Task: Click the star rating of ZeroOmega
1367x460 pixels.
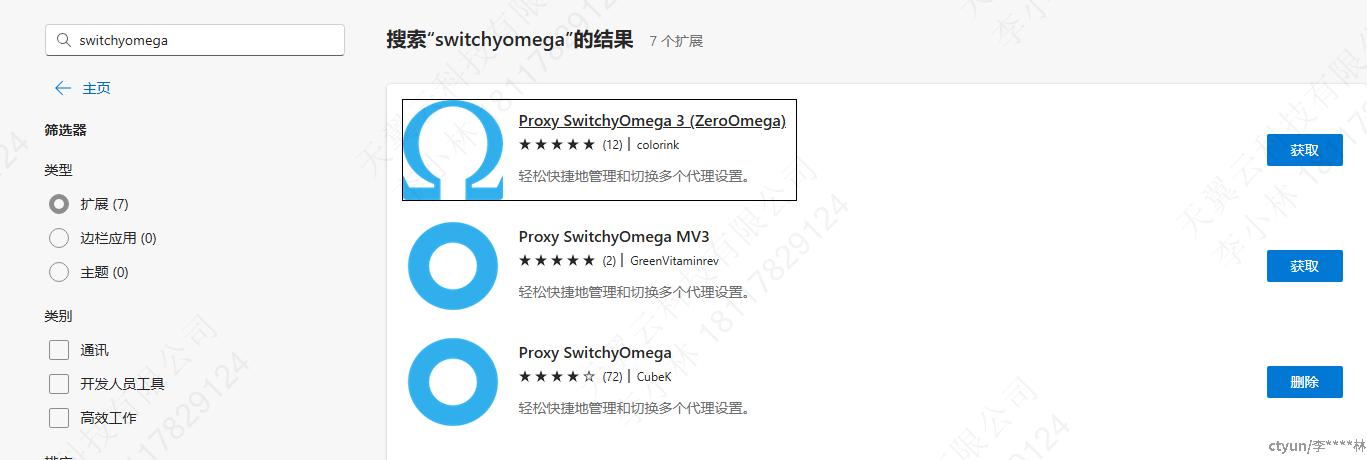Action: pos(557,145)
